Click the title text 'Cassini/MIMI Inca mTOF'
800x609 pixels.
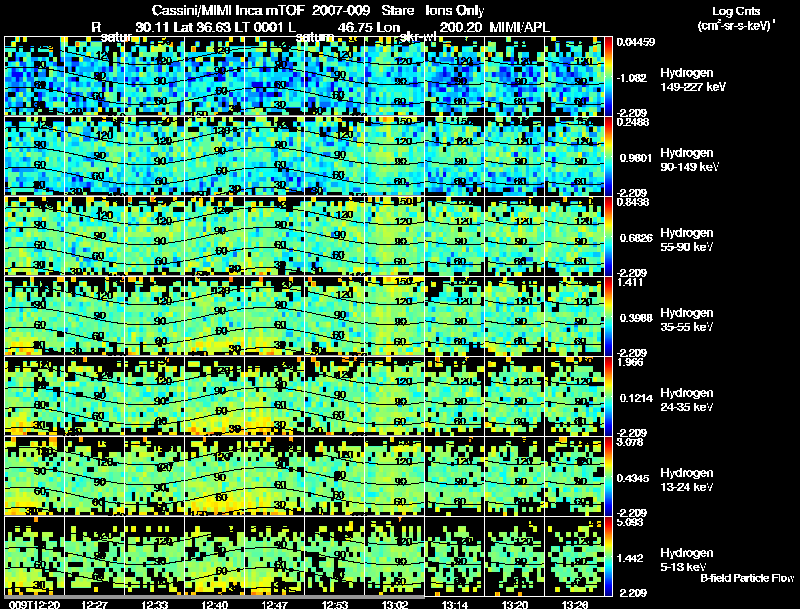[x=228, y=10]
